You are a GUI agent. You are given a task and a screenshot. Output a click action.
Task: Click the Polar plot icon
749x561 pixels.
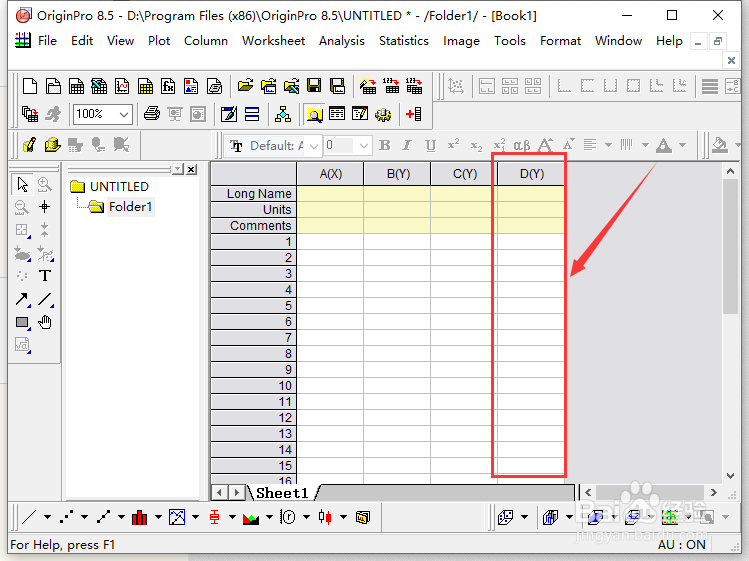[x=288, y=517]
